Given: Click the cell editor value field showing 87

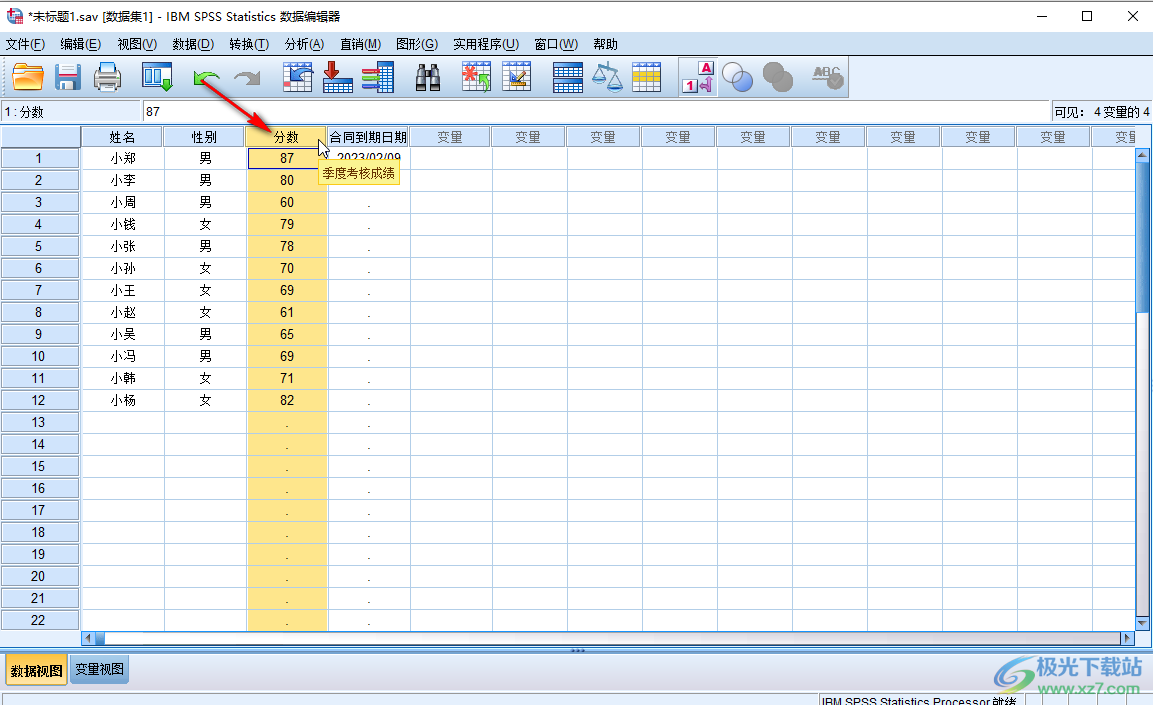Looking at the screenshot, I should [596, 112].
